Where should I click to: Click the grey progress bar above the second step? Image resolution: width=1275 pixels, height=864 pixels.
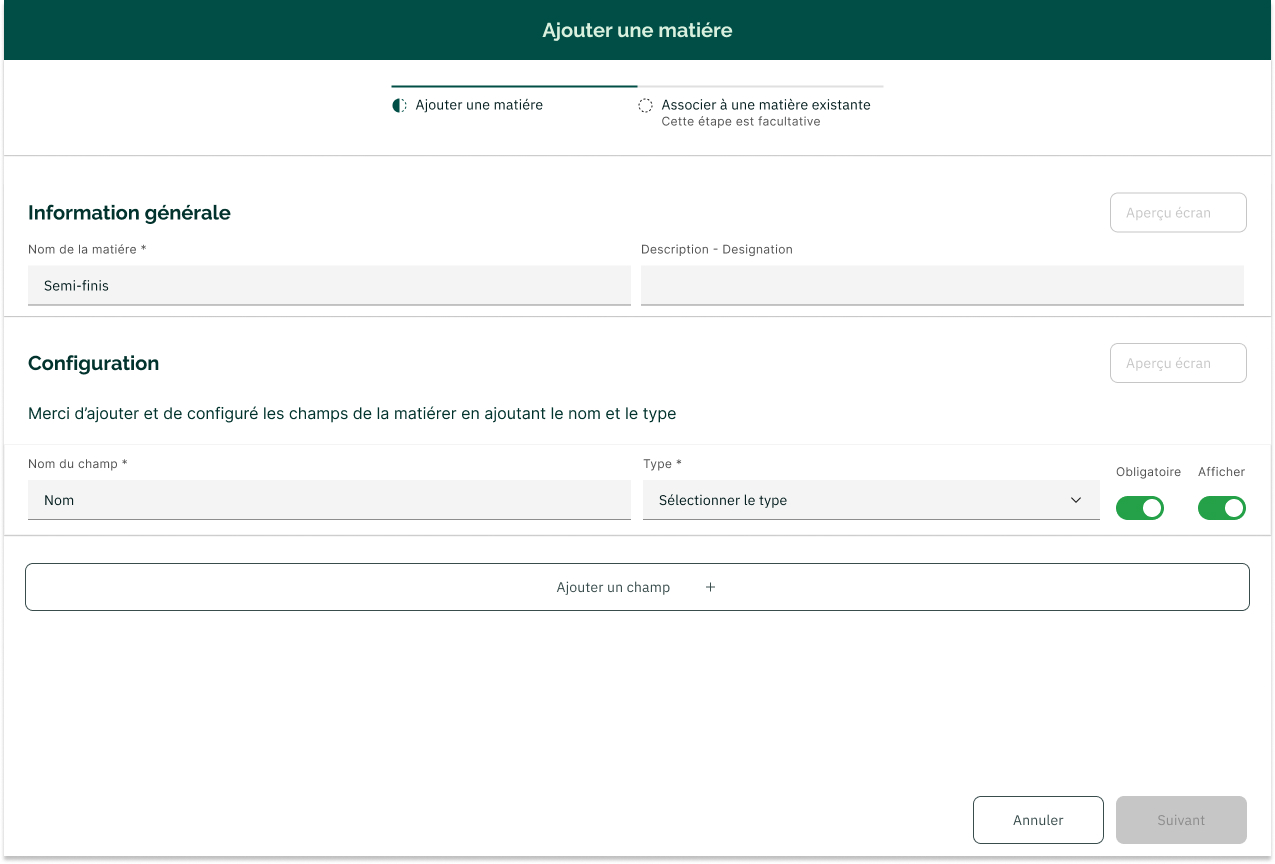pyautogui.click(x=760, y=87)
